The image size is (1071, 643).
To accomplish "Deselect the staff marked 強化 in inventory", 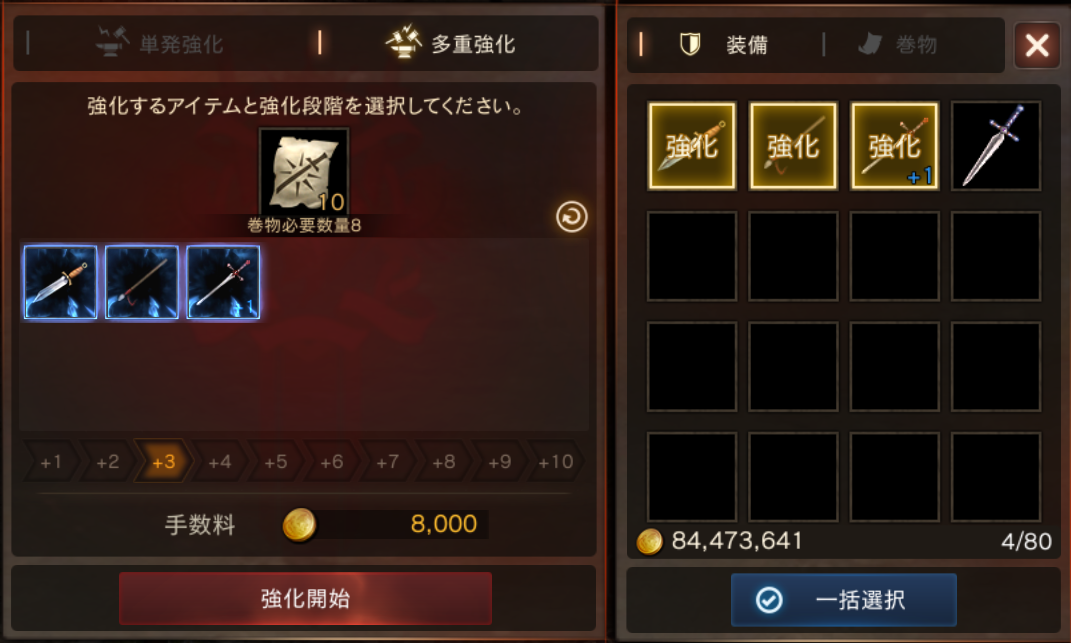I will point(793,146).
